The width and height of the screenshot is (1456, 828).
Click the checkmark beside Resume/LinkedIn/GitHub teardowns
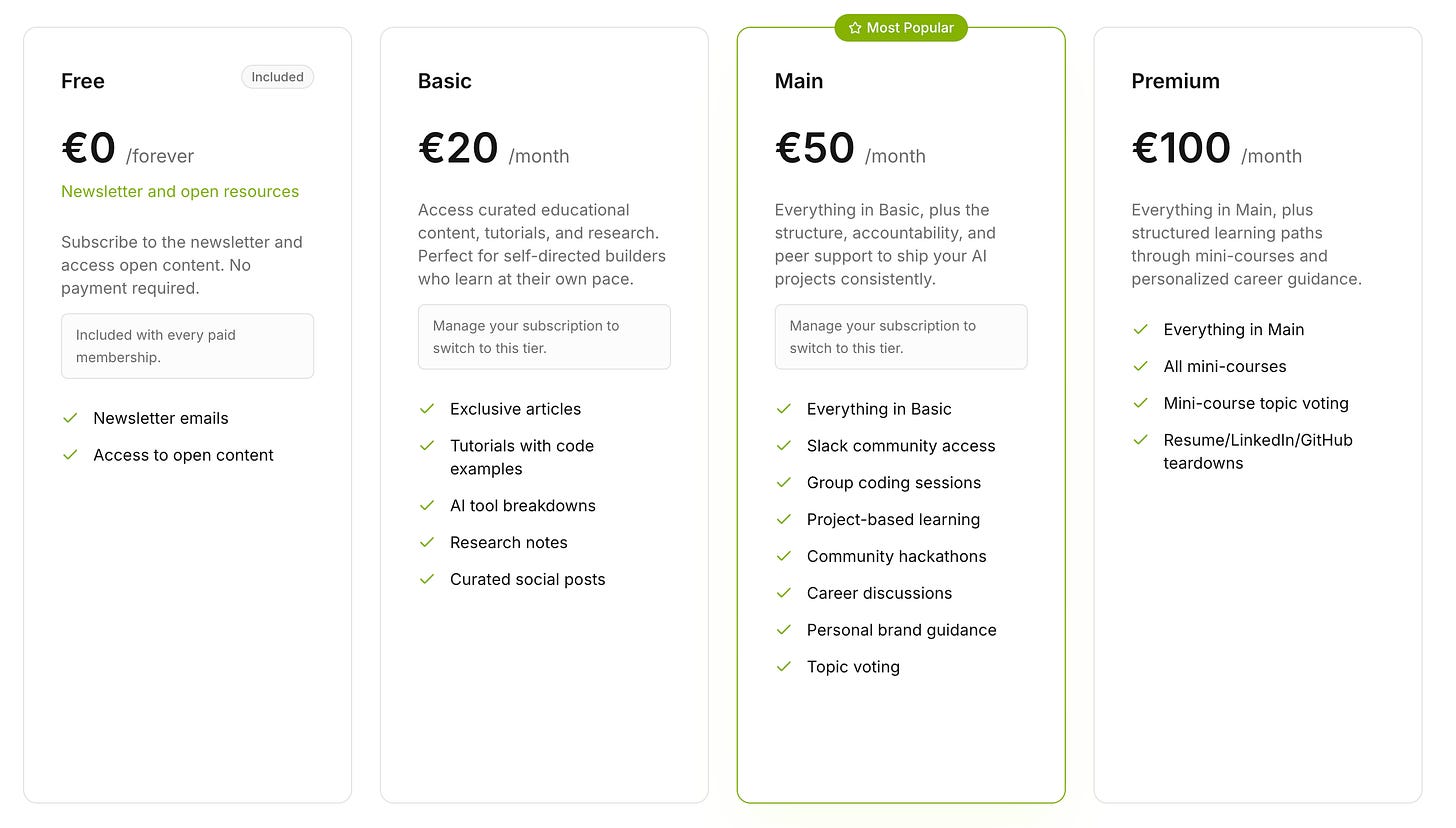pyautogui.click(x=1141, y=440)
